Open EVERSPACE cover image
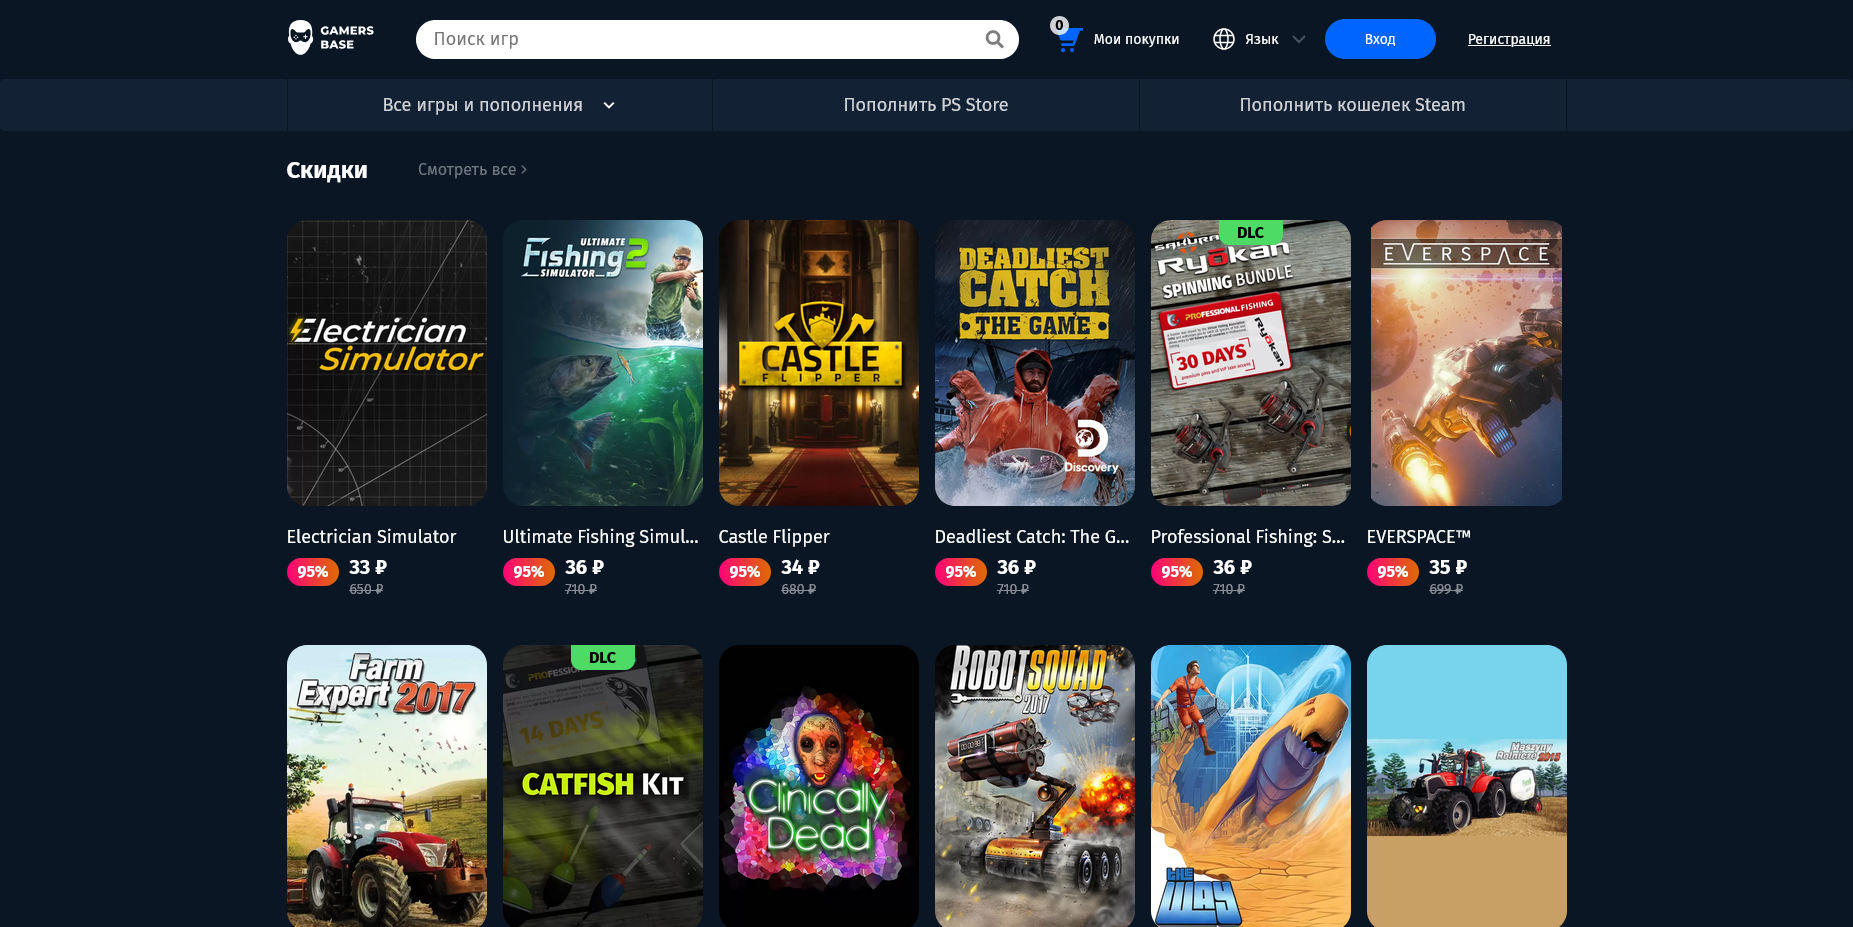 click(1467, 363)
